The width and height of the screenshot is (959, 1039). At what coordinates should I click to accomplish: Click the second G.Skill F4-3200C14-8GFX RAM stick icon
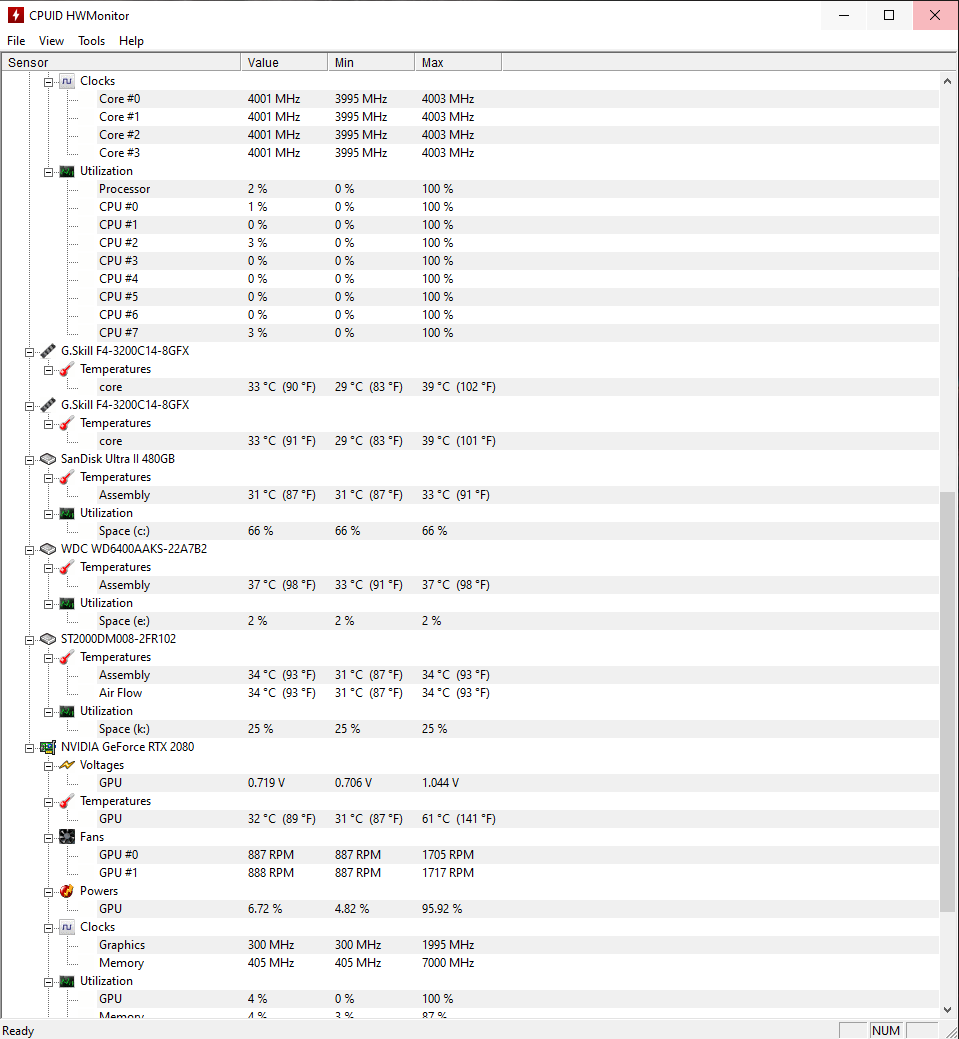point(48,405)
